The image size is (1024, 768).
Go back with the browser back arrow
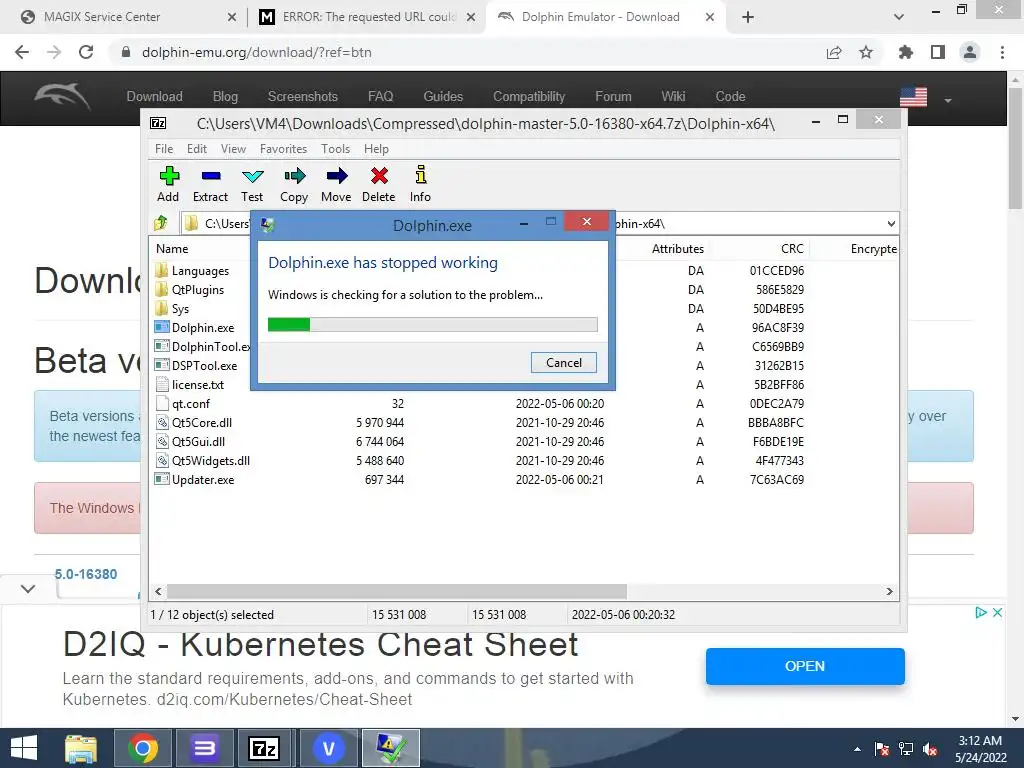22,52
